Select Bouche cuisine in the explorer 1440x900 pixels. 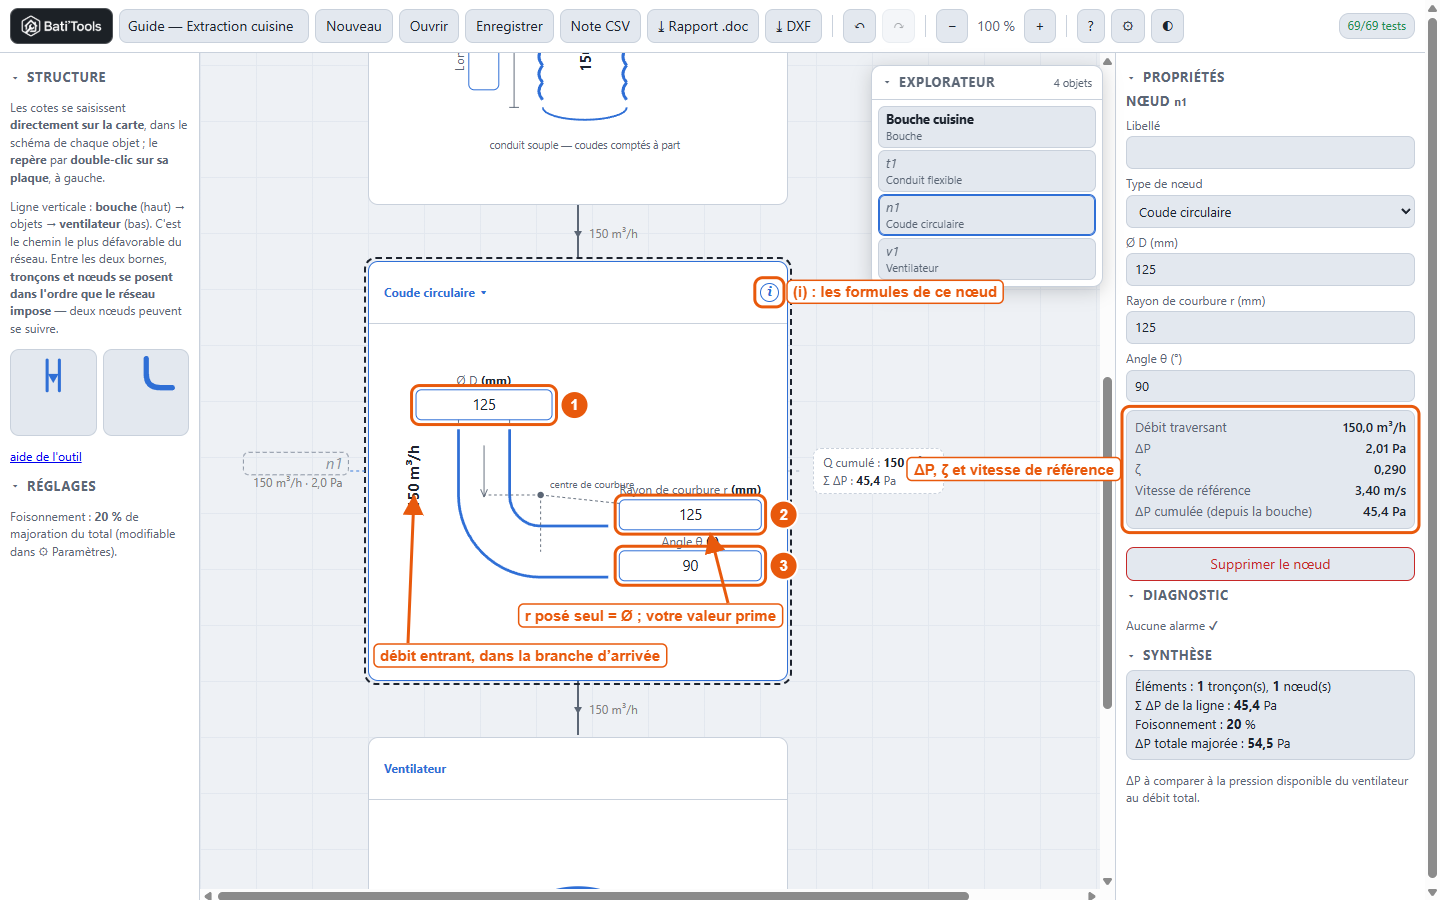coord(987,127)
